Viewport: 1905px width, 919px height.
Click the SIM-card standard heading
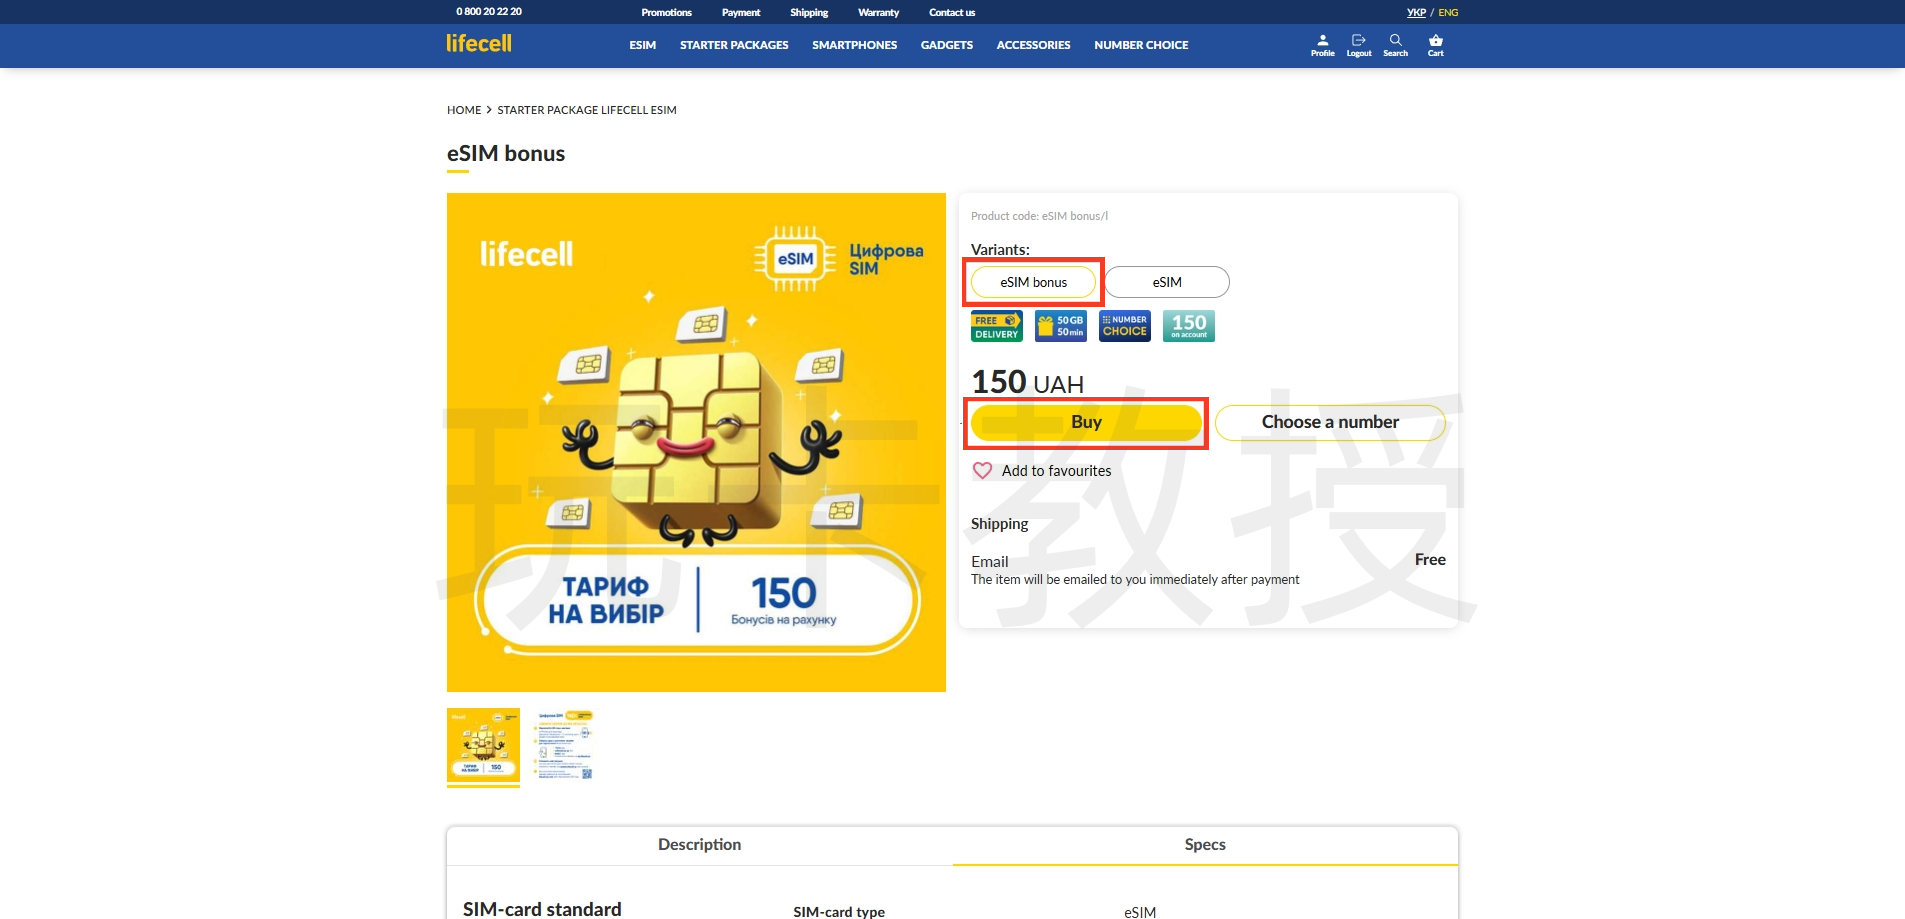coord(542,908)
